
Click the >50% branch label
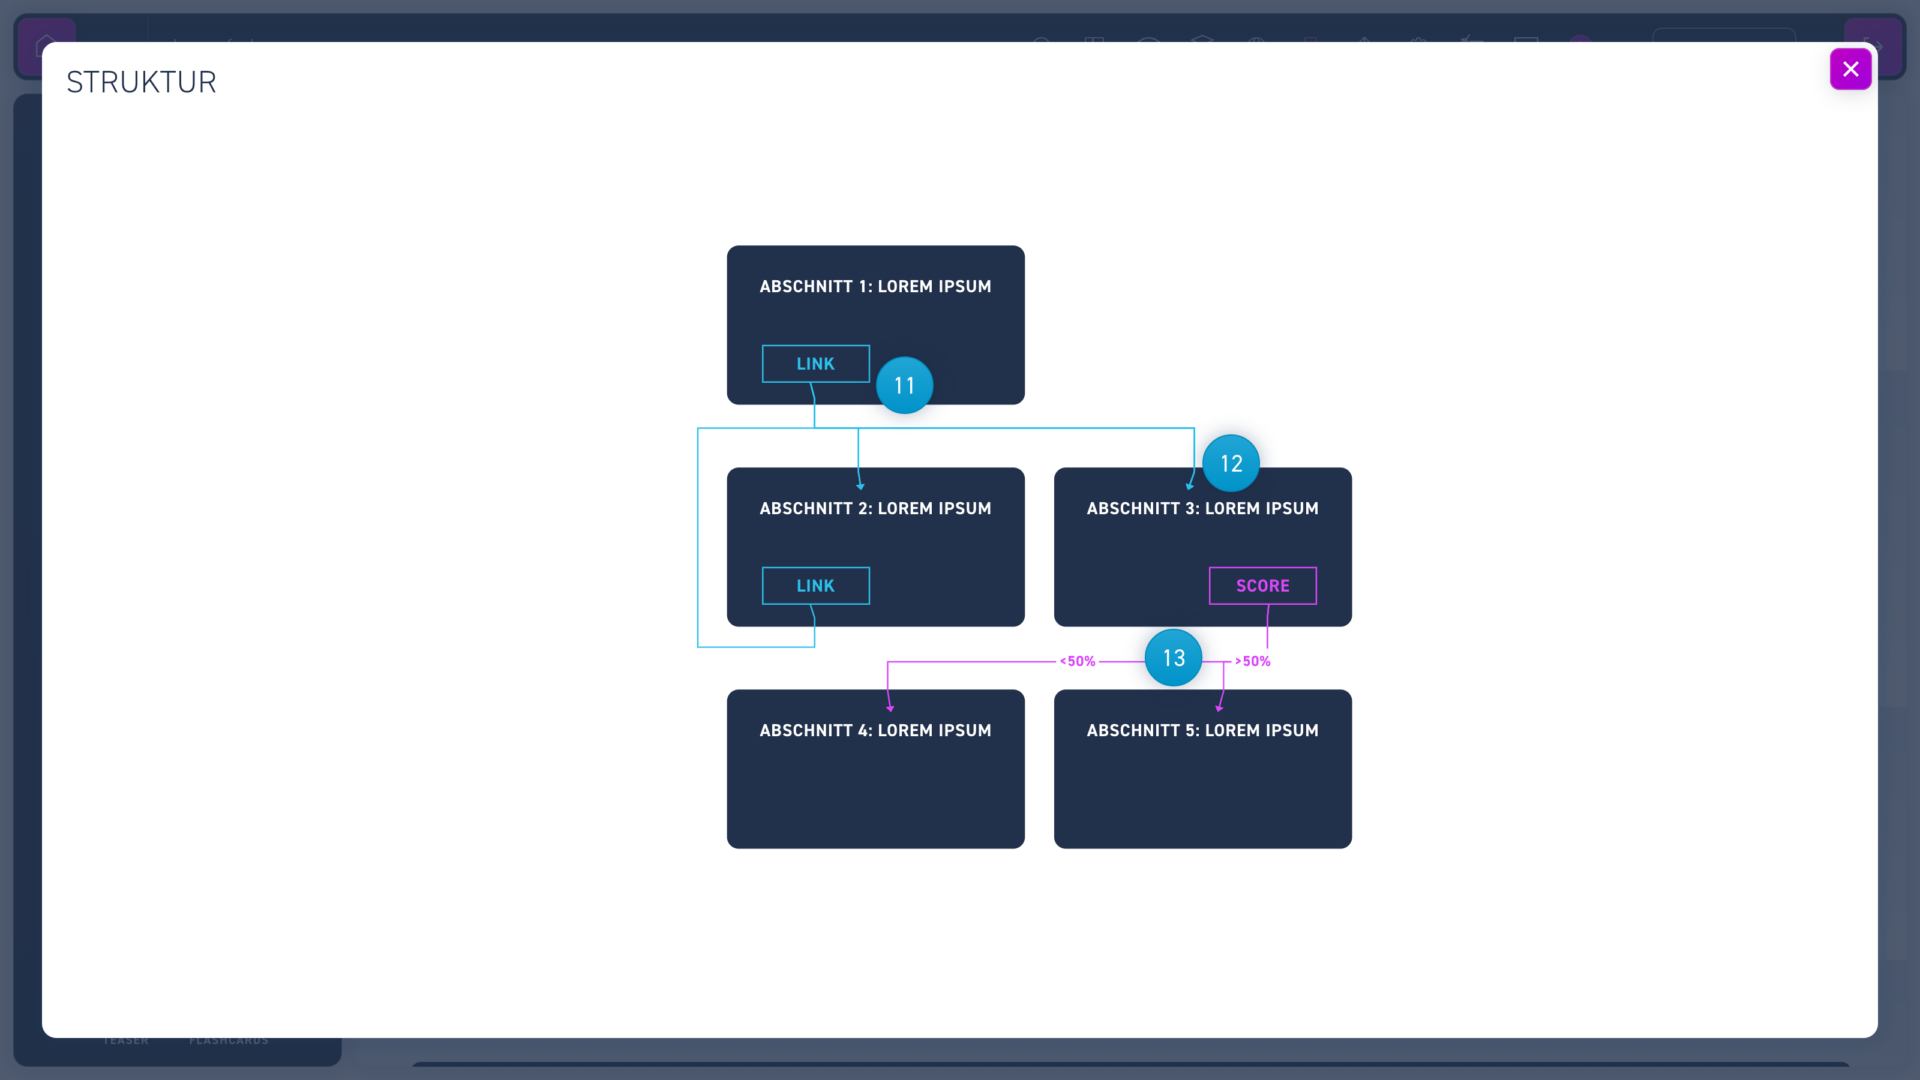[x=1253, y=661]
